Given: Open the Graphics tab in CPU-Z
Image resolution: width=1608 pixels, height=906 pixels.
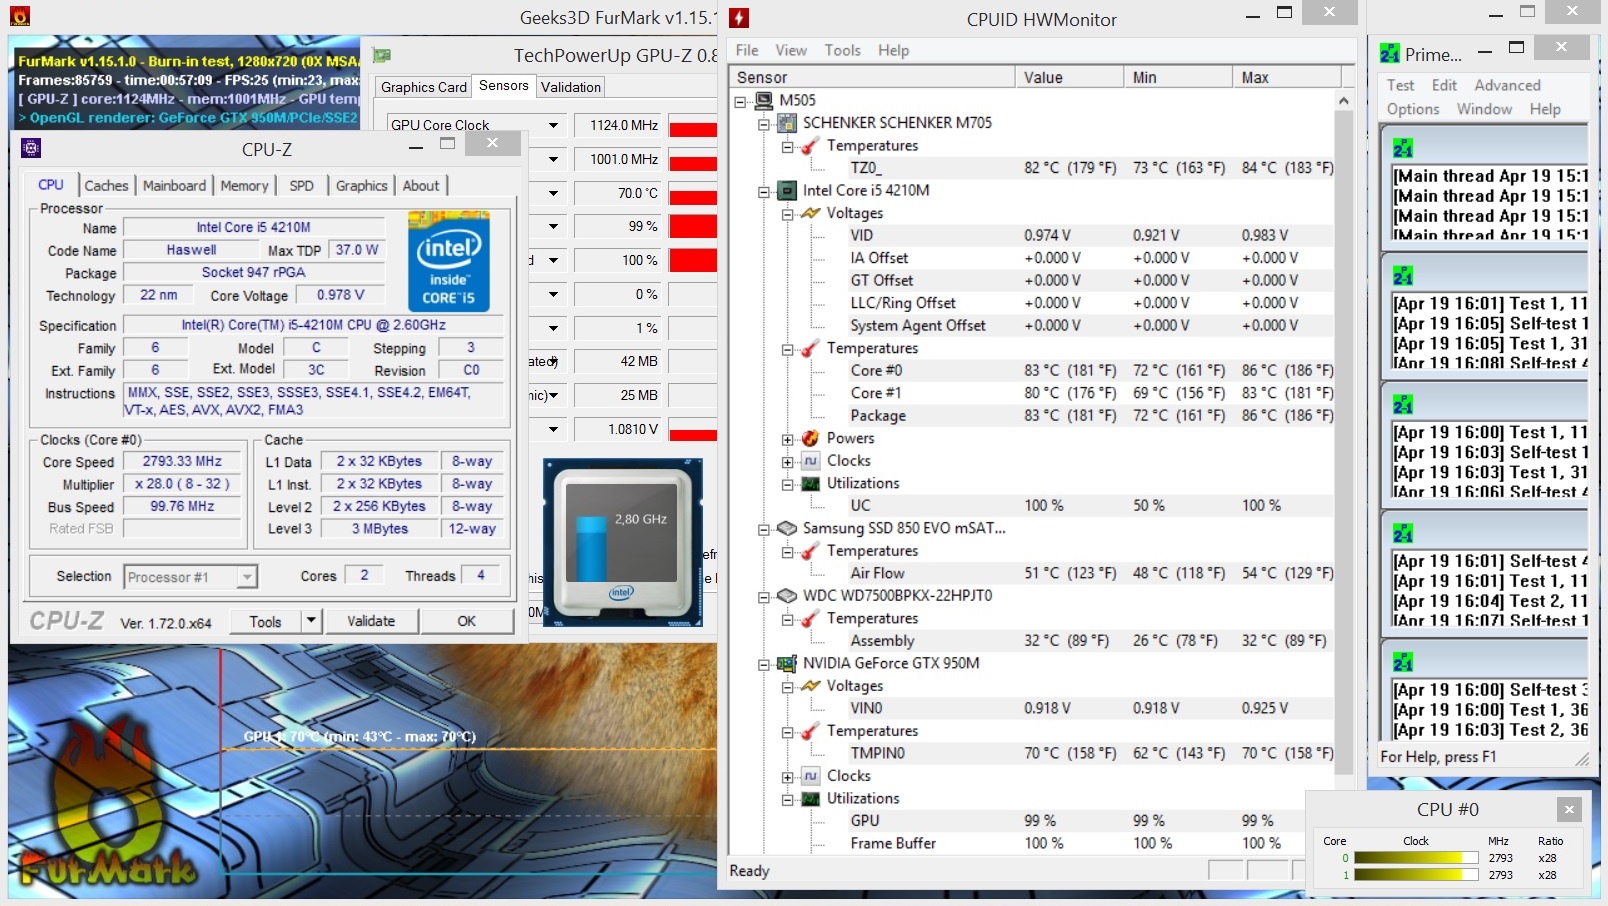Looking at the screenshot, I should click(361, 186).
